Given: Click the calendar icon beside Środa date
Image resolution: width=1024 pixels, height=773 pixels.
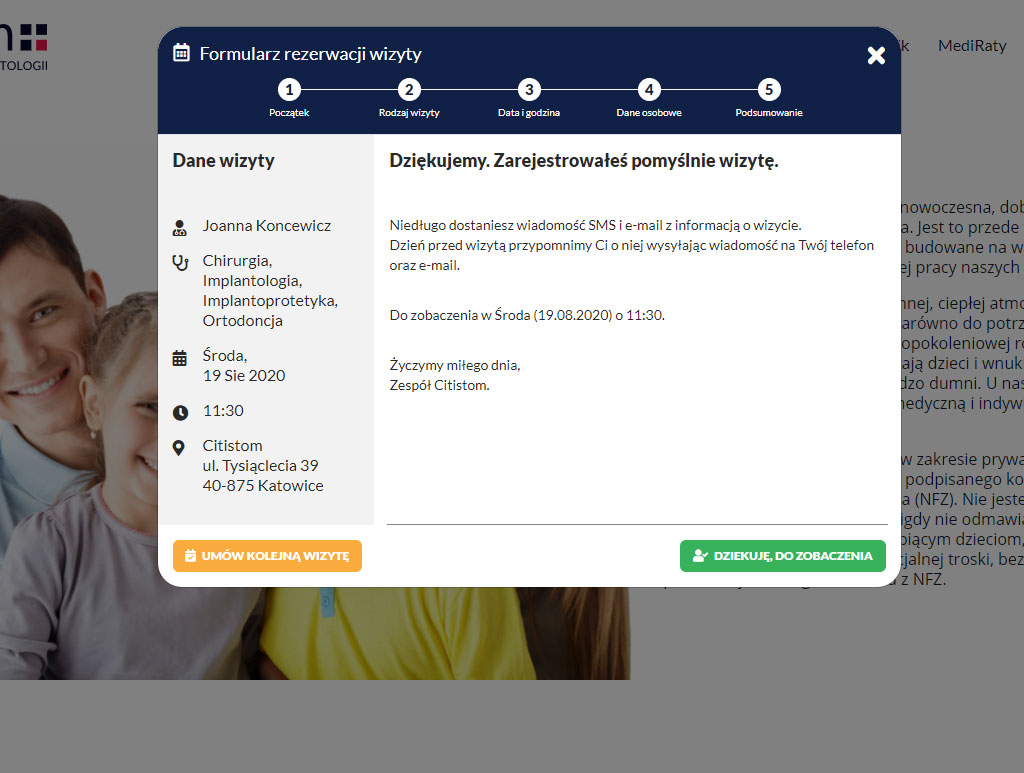Looking at the screenshot, I should click(180, 358).
